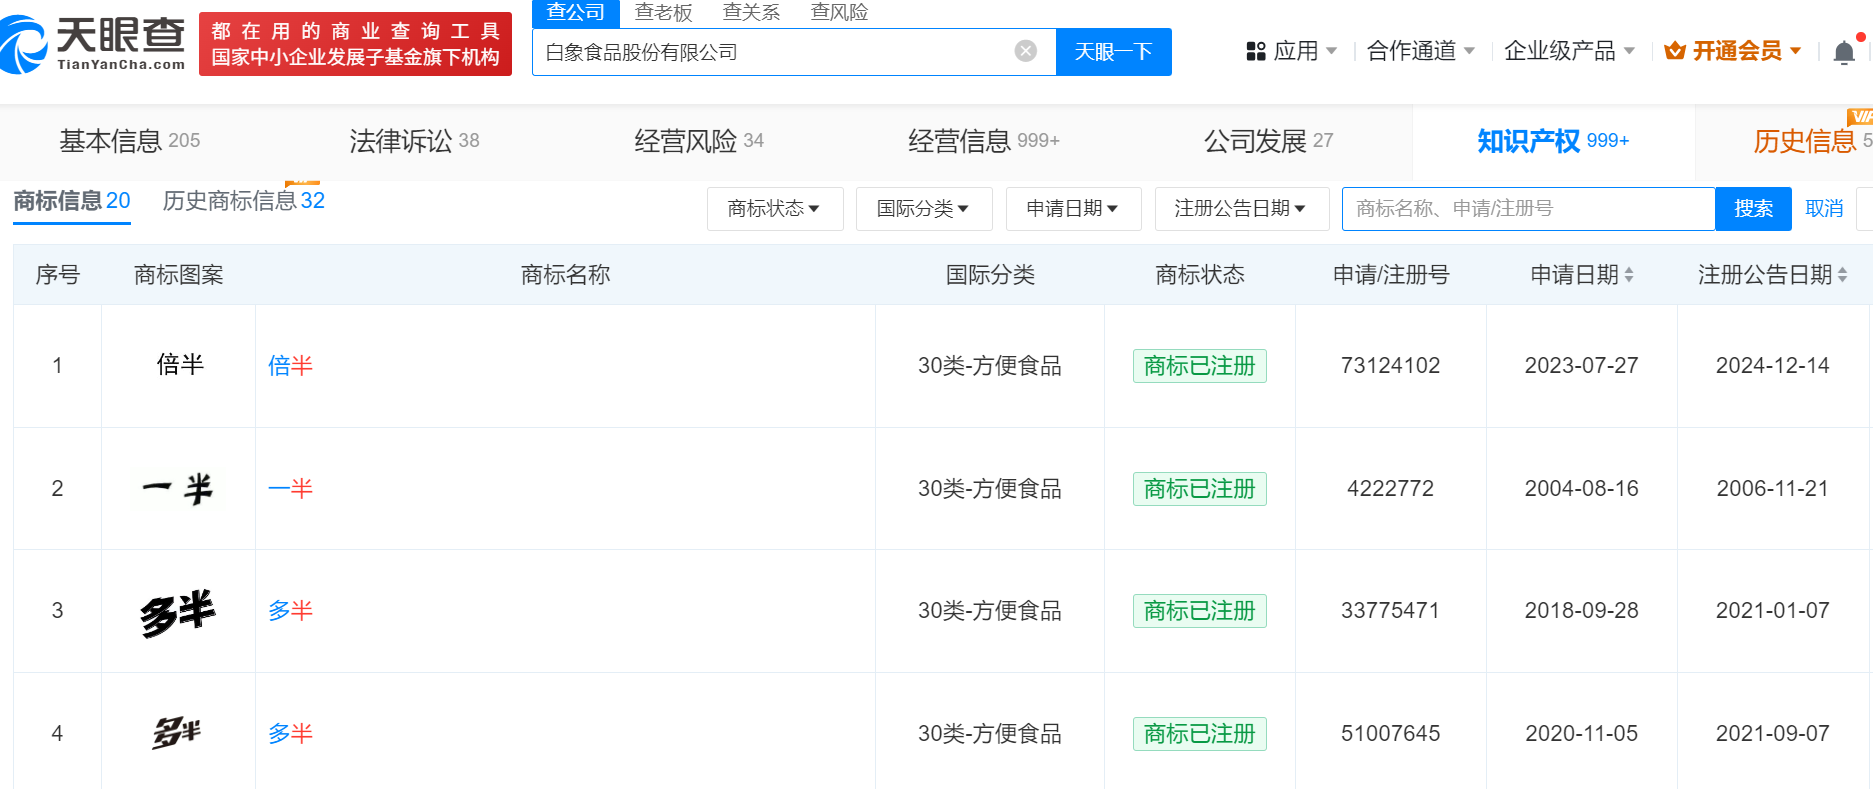The height and width of the screenshot is (789, 1873).
Task: Select the 历史商标信息 32 sub-tab
Action: (244, 201)
